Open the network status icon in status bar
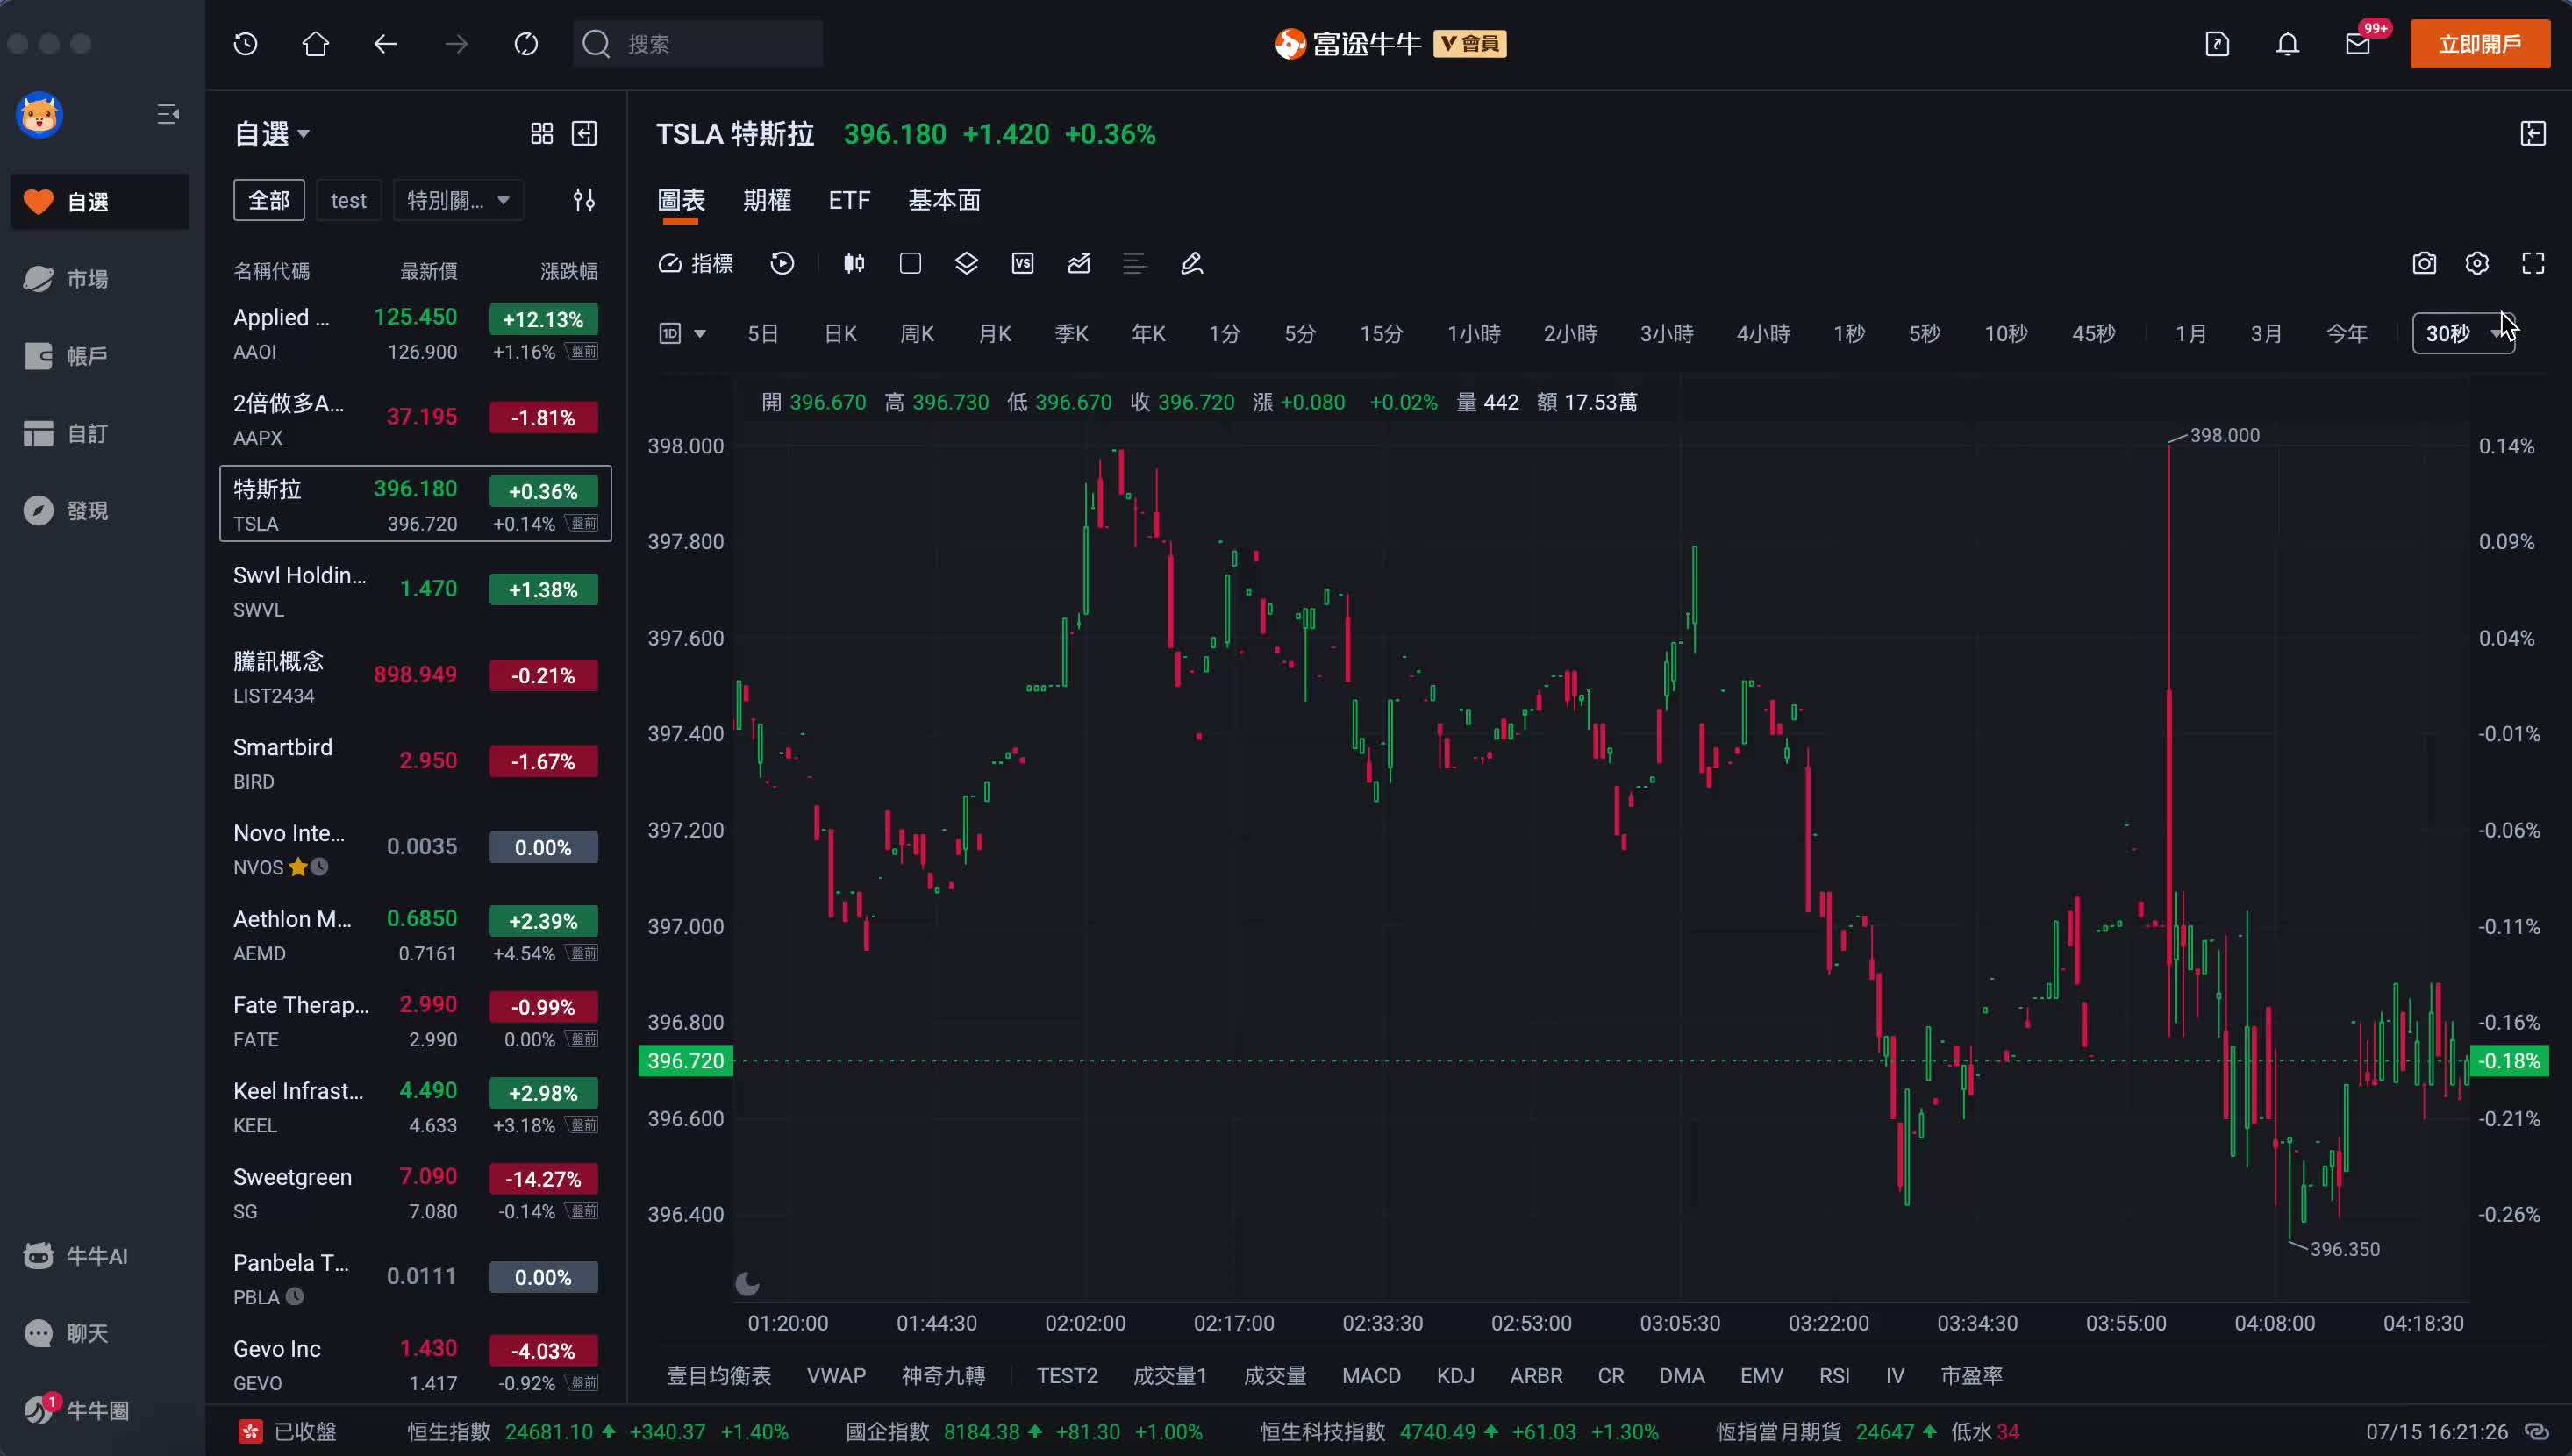 point(2536,1432)
